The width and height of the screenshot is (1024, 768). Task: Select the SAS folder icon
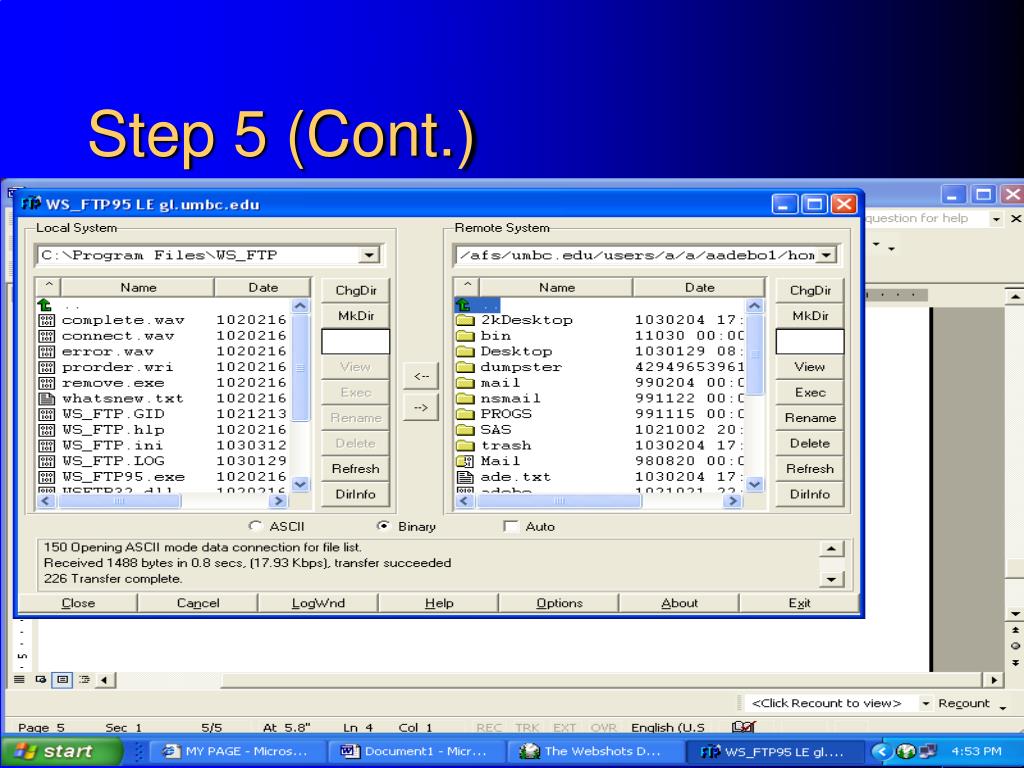(465, 430)
